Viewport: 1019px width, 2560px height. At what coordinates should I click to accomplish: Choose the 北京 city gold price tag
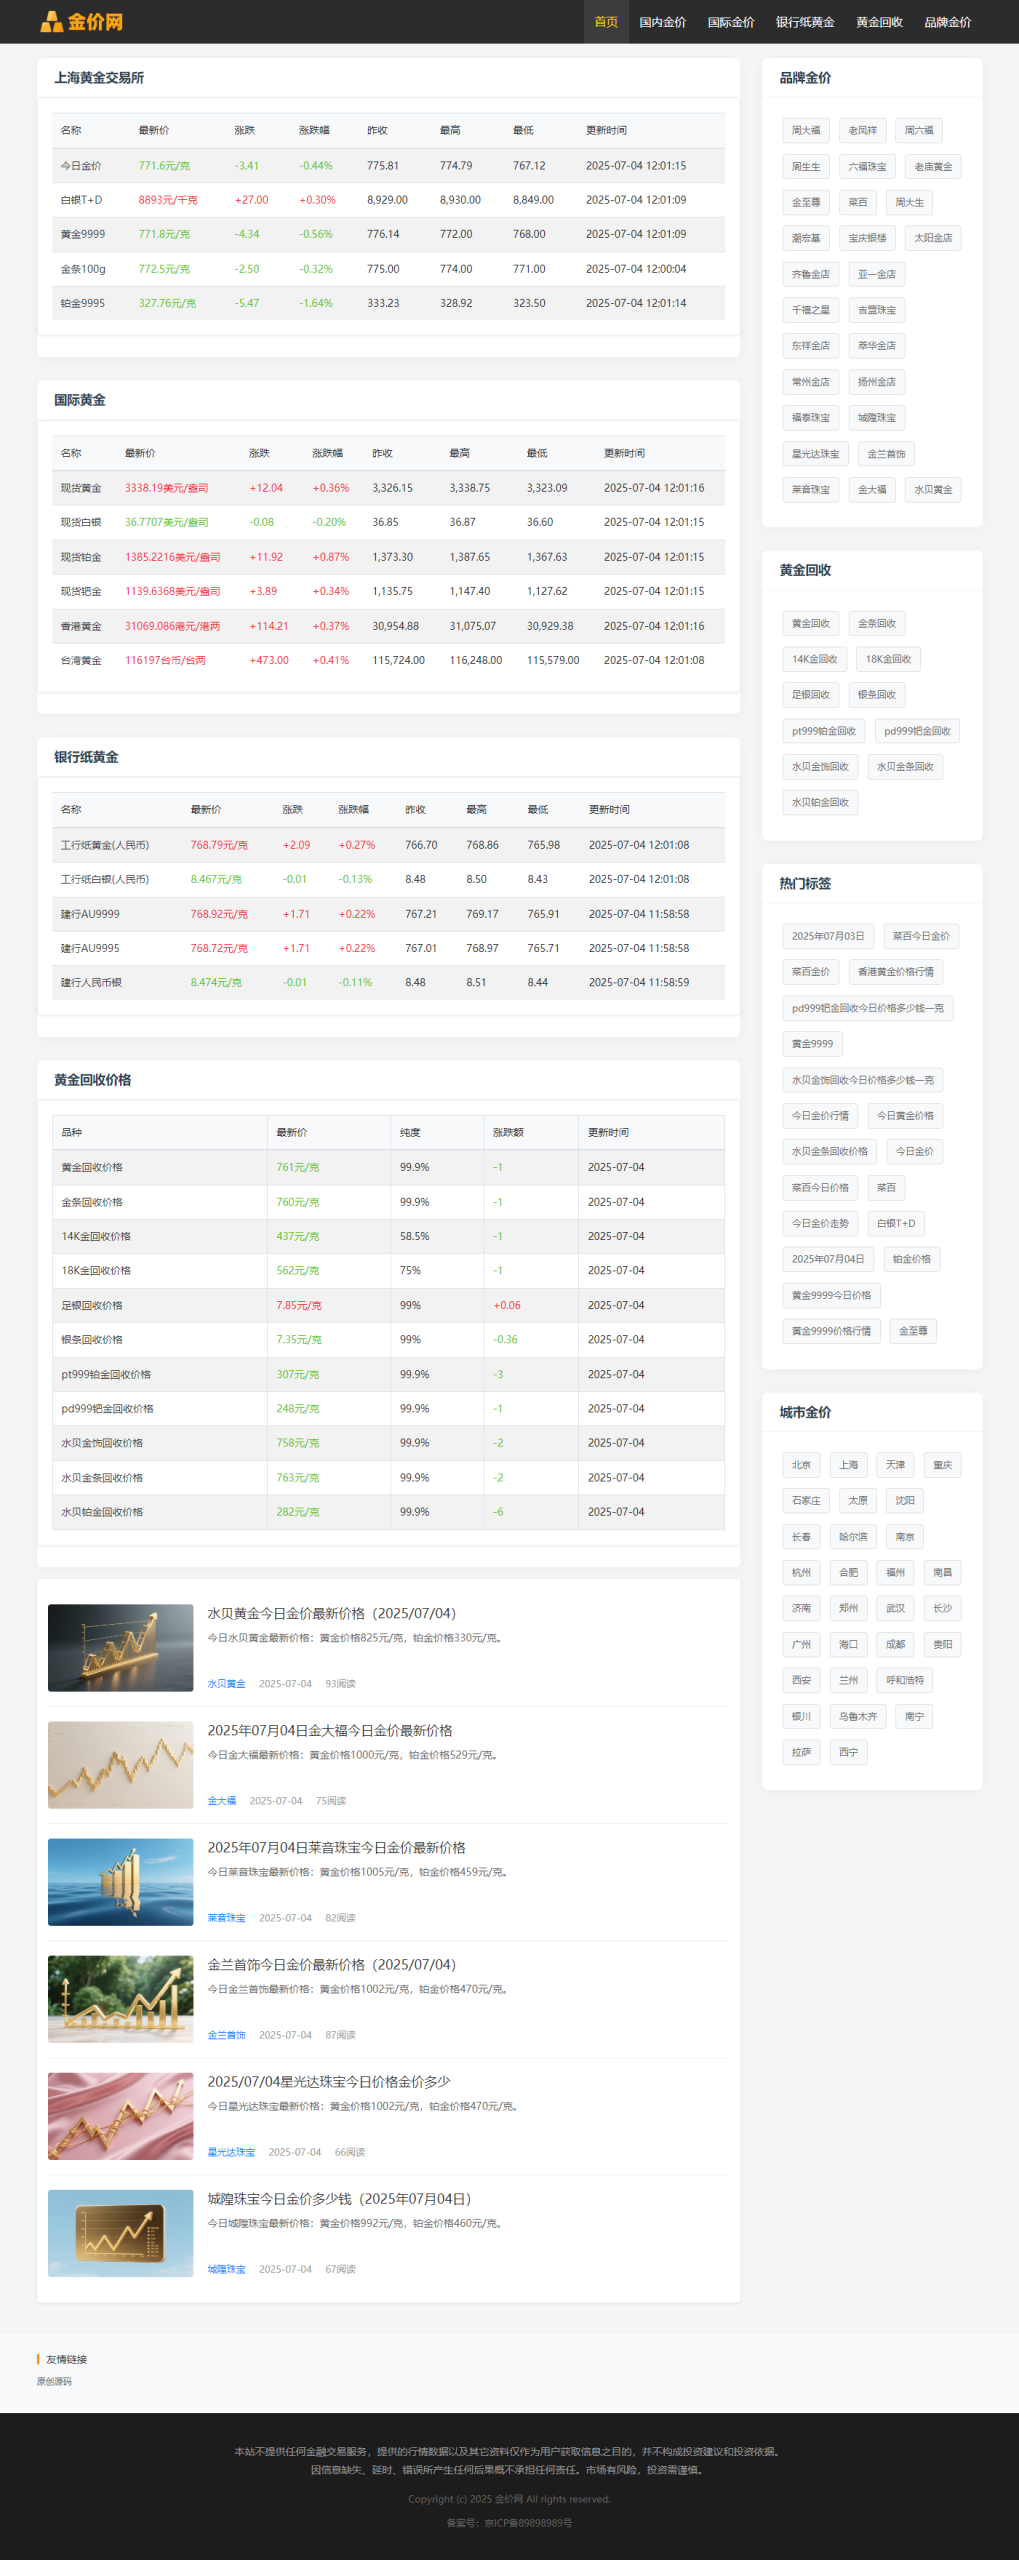click(801, 1465)
